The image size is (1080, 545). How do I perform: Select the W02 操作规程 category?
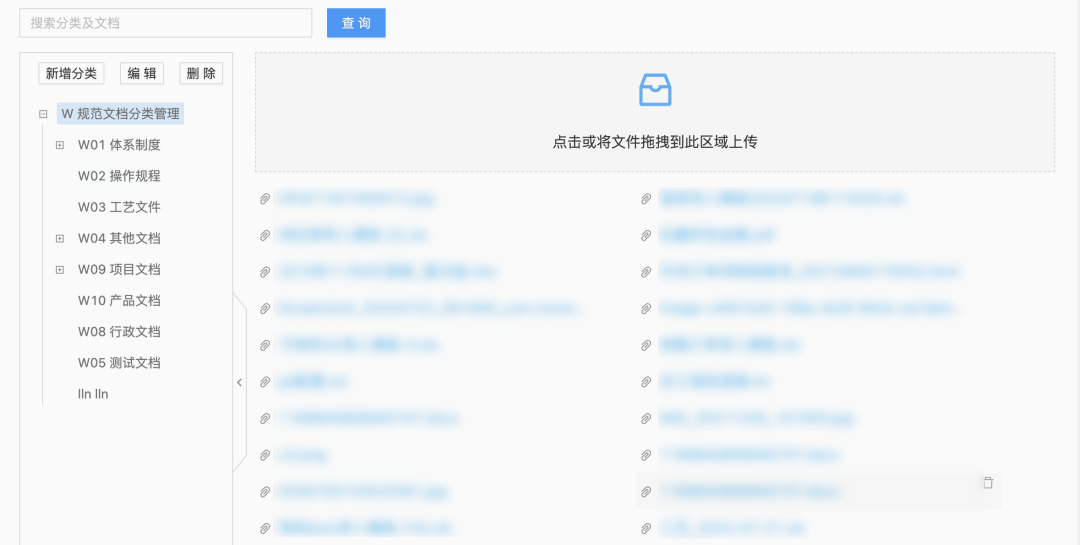click(x=119, y=176)
